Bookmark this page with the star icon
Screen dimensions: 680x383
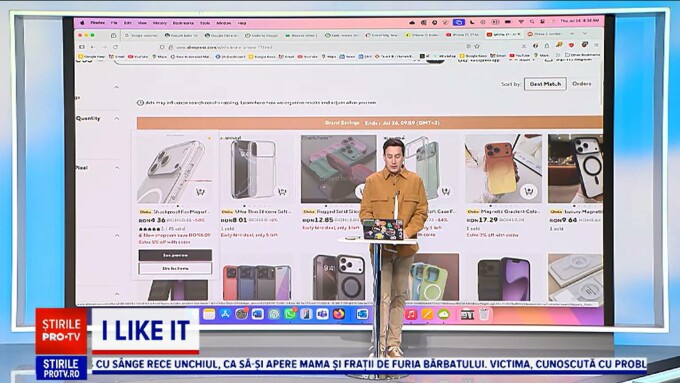[477, 46]
